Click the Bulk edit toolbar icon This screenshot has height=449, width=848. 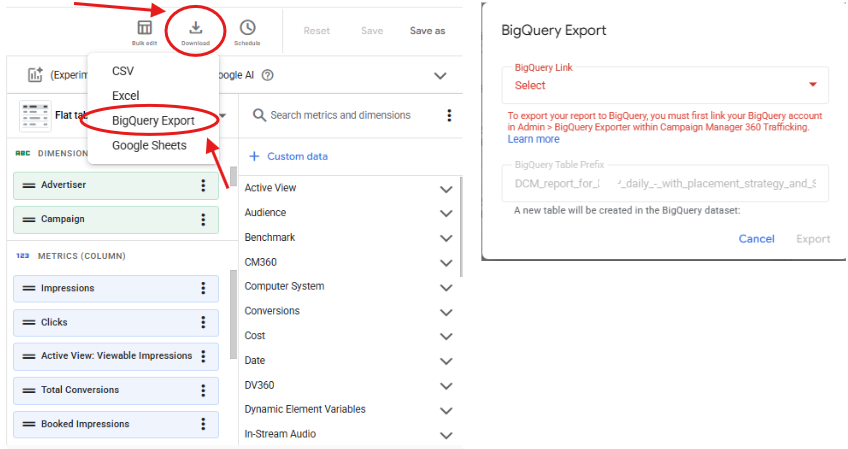(x=144, y=28)
